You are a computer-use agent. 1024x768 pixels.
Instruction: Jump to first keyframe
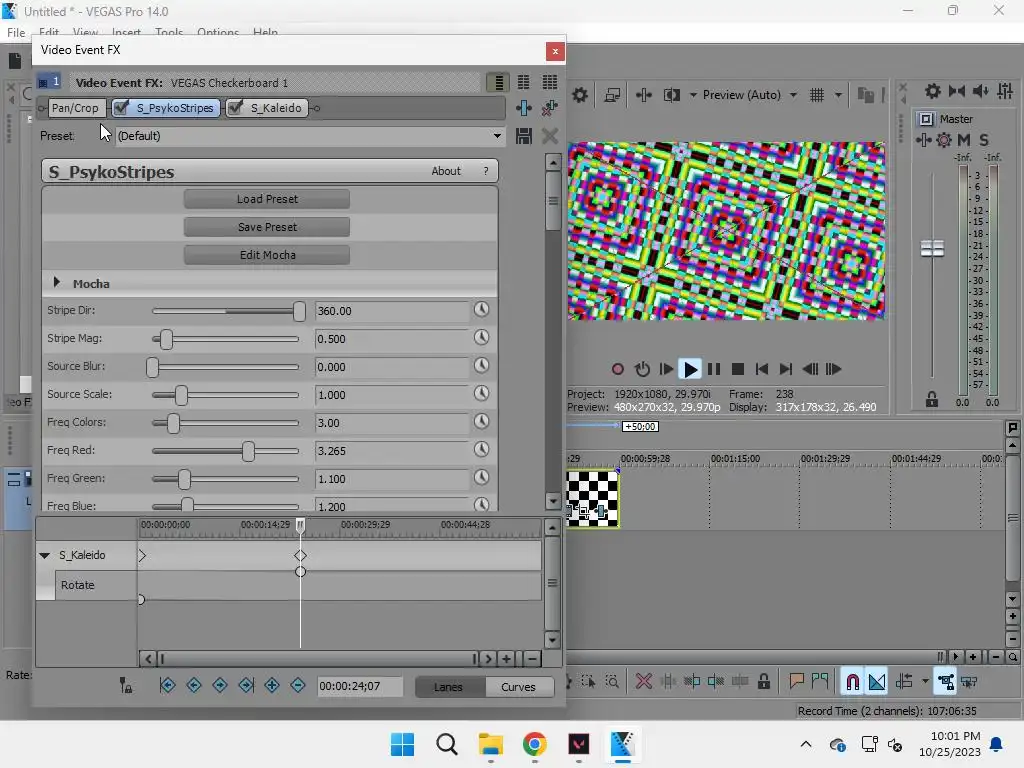pyautogui.click(x=168, y=685)
